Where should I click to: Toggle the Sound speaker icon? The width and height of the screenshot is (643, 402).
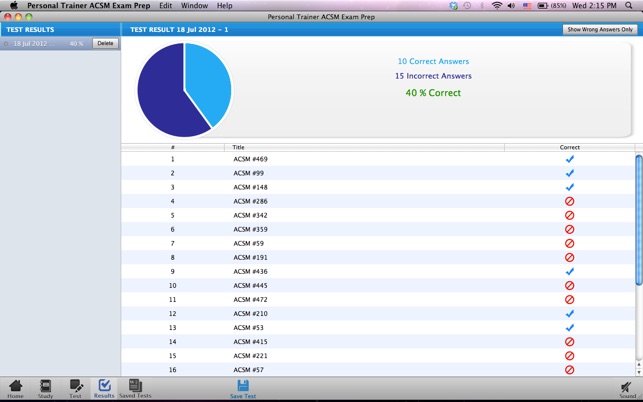[x=626, y=387]
